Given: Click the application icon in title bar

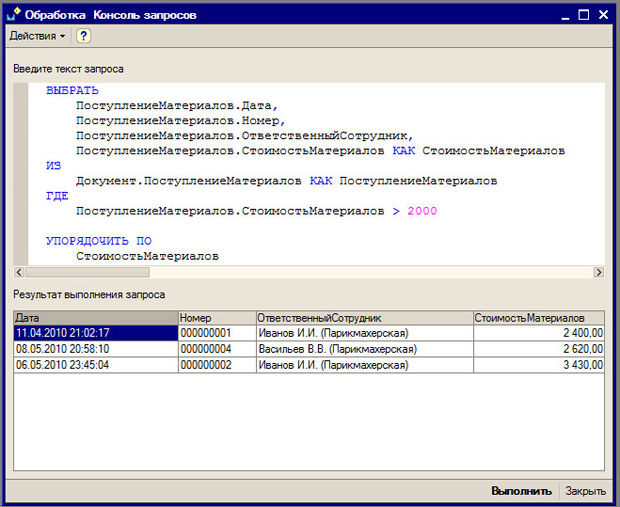Looking at the screenshot, I should point(14,14).
